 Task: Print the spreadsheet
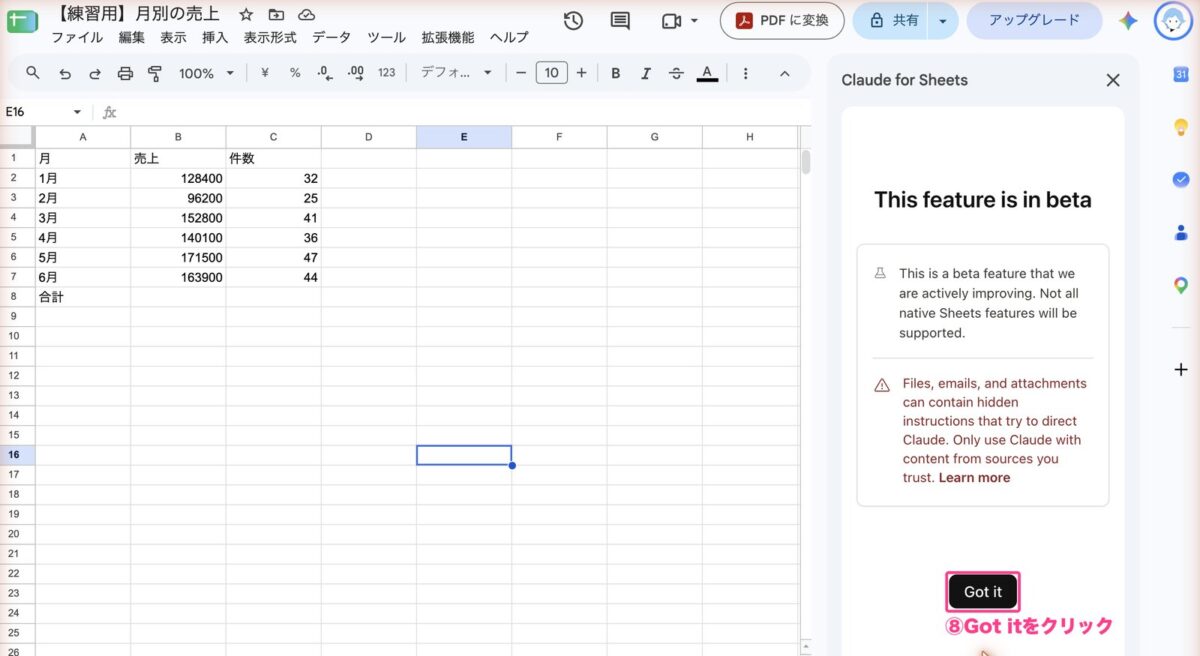(125, 73)
